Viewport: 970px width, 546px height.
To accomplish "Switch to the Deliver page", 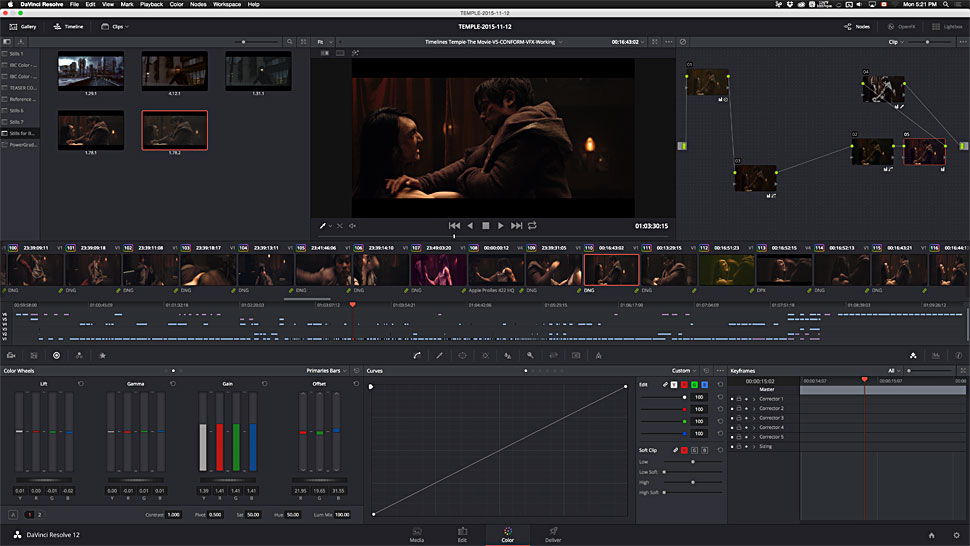I will point(553,535).
